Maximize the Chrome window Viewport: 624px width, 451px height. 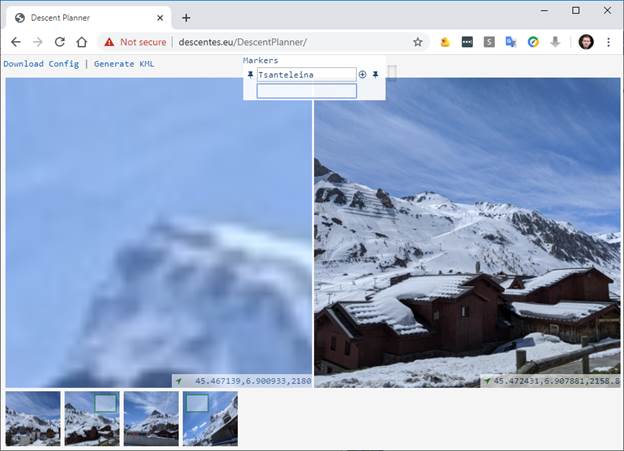point(576,11)
